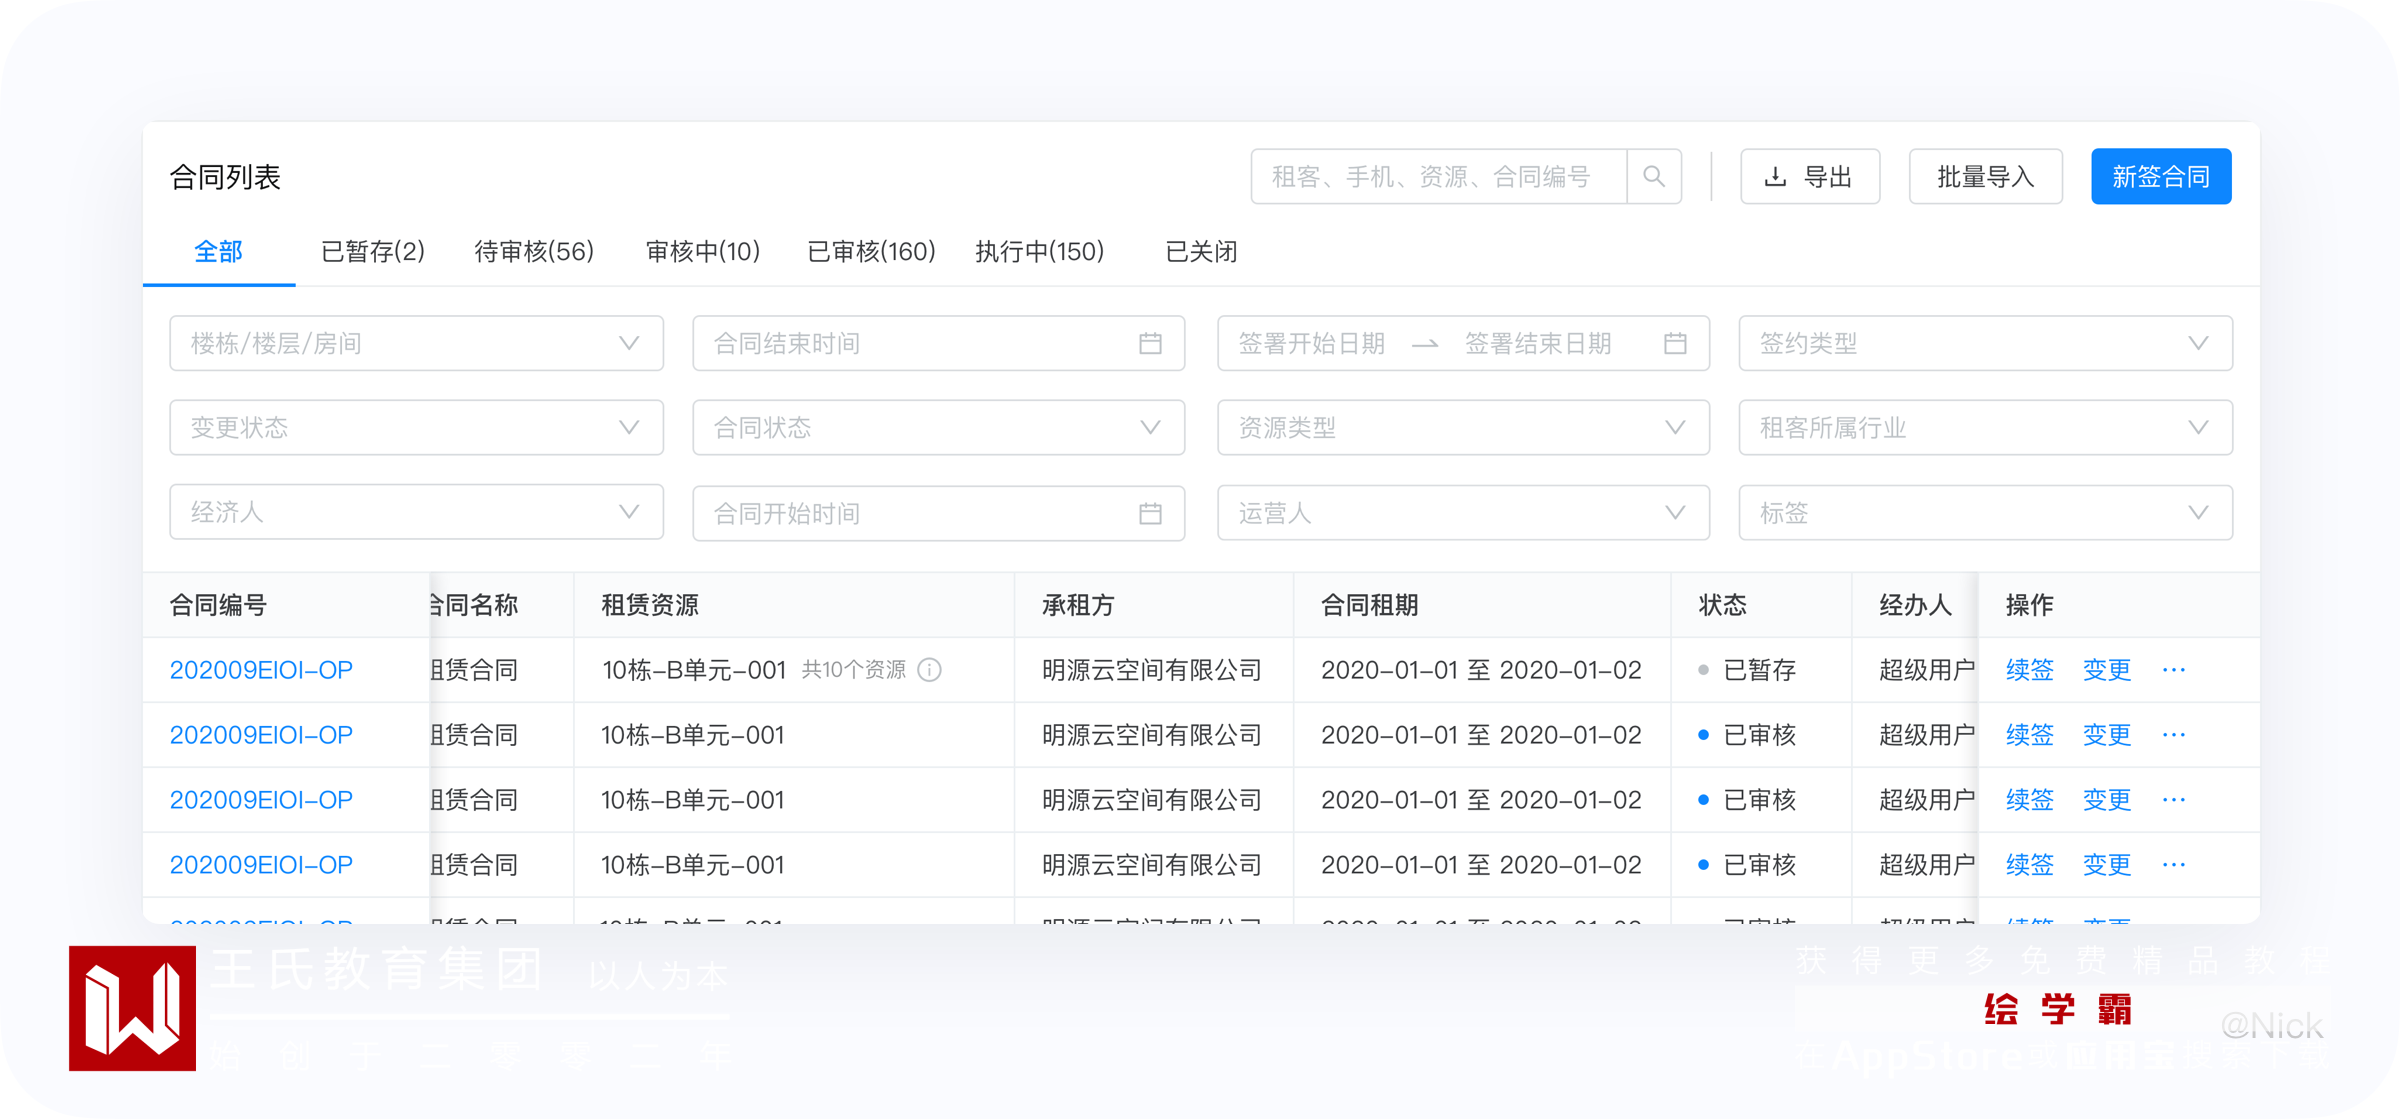Click info icon beside 共10个资源
This screenshot has height=1119, width=2400.
(930, 670)
